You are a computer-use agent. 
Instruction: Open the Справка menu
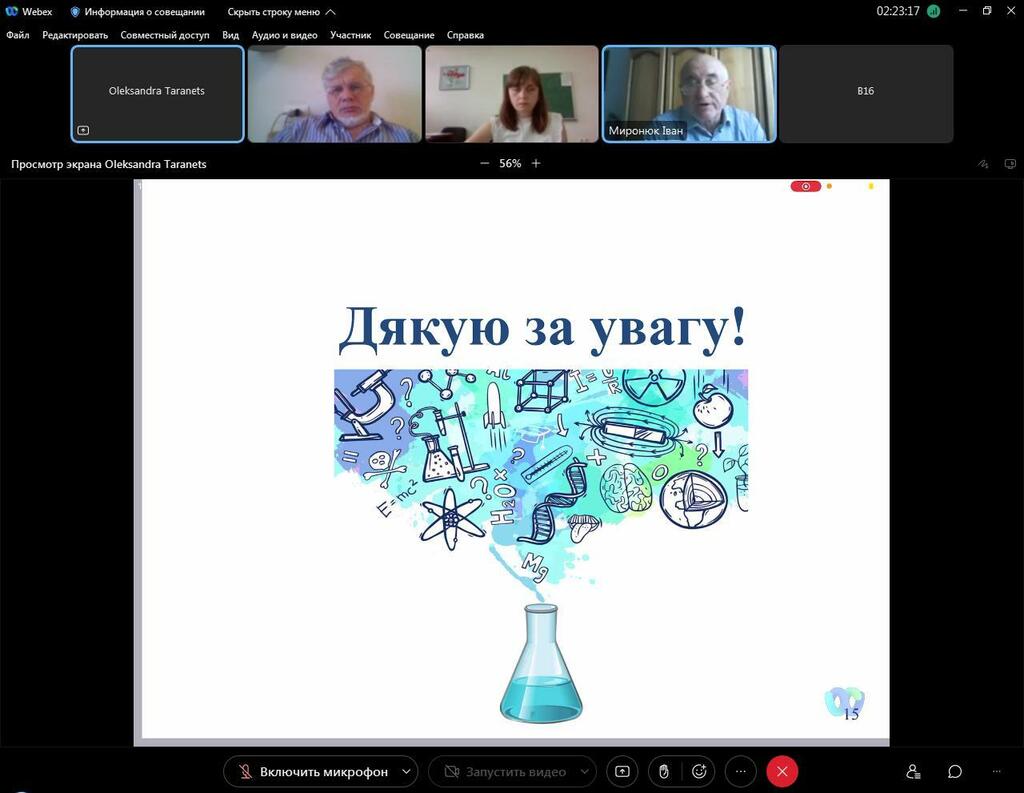[x=465, y=35]
